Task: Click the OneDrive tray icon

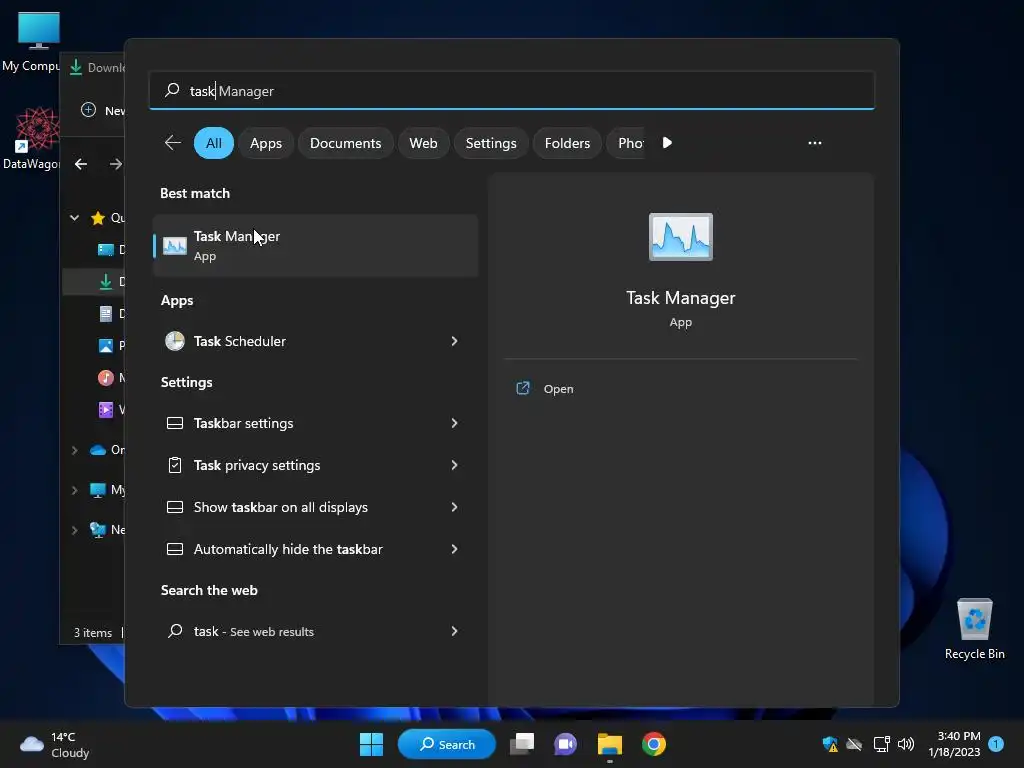Action: coord(854,744)
